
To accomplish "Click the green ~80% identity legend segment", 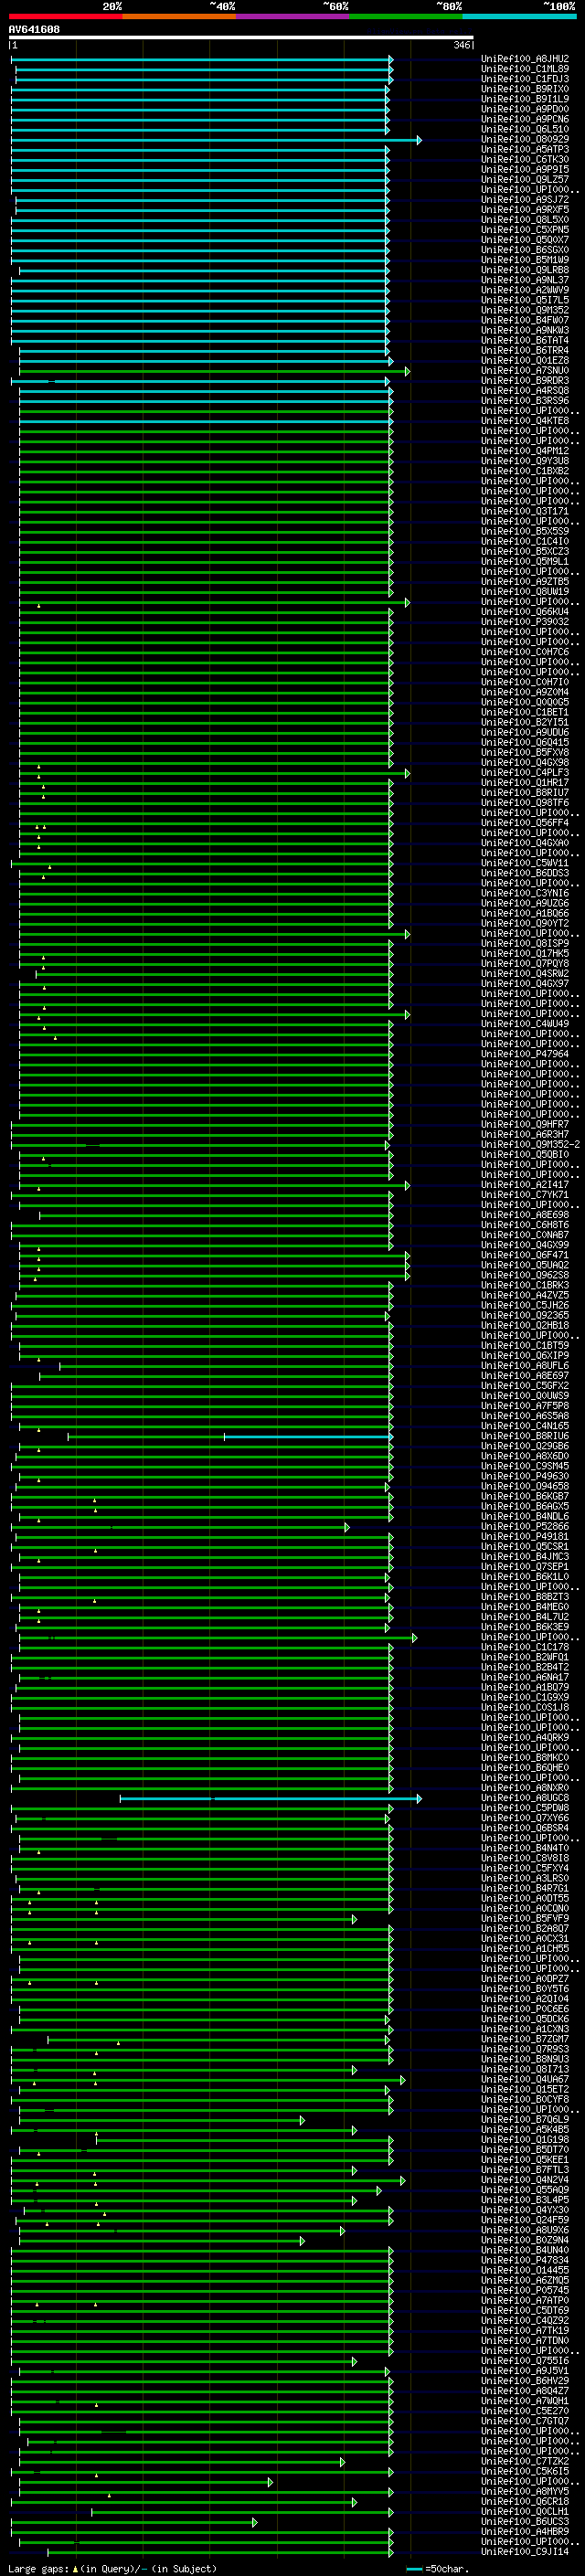I will [406, 16].
